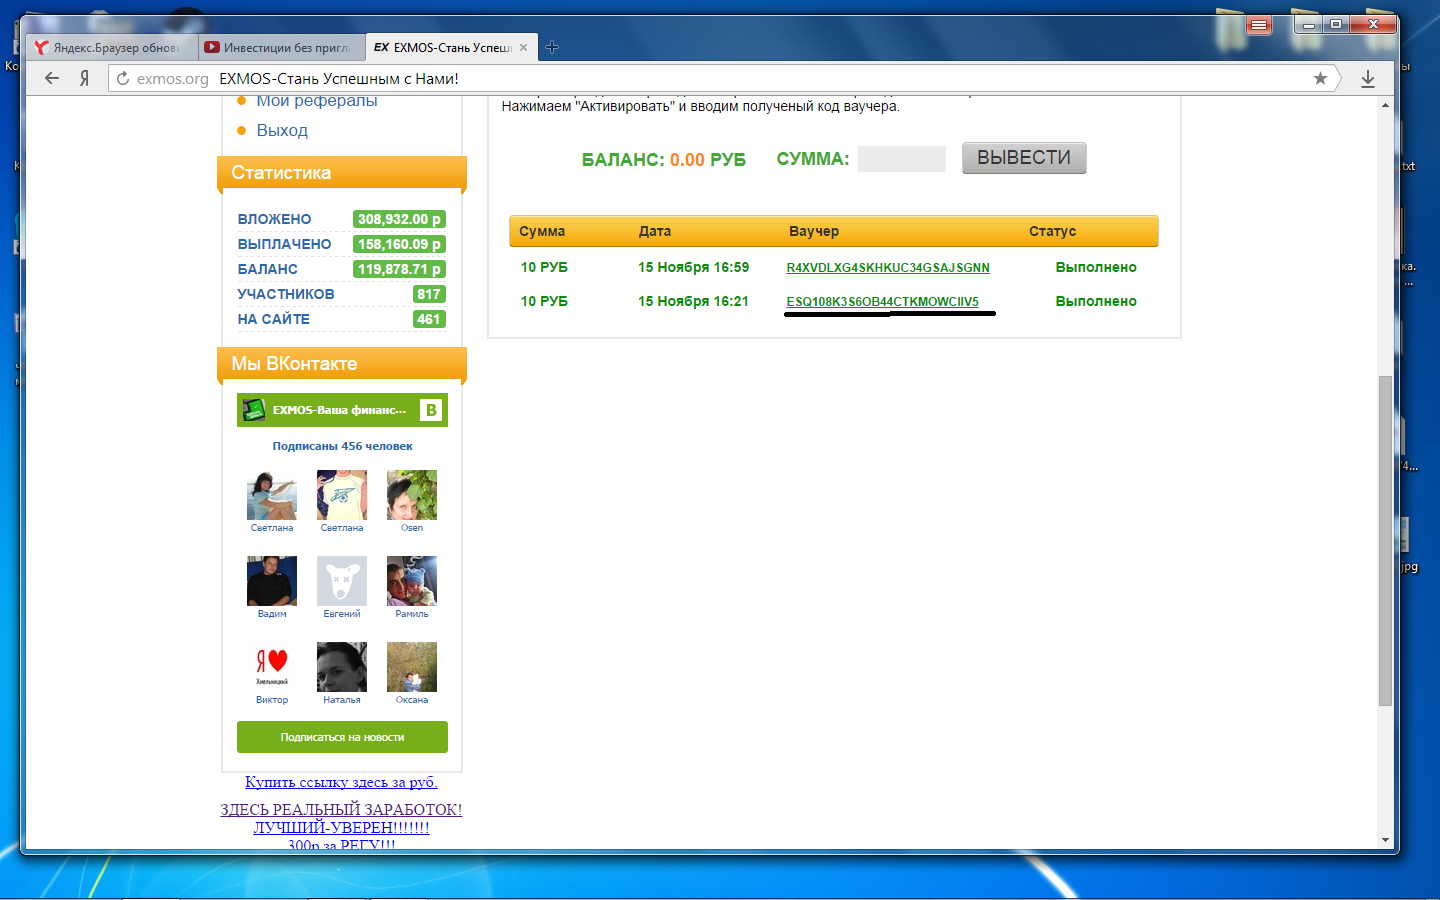This screenshot has height=900, width=1440.
Task: Close the EXMOS tab
Action: click(x=523, y=47)
